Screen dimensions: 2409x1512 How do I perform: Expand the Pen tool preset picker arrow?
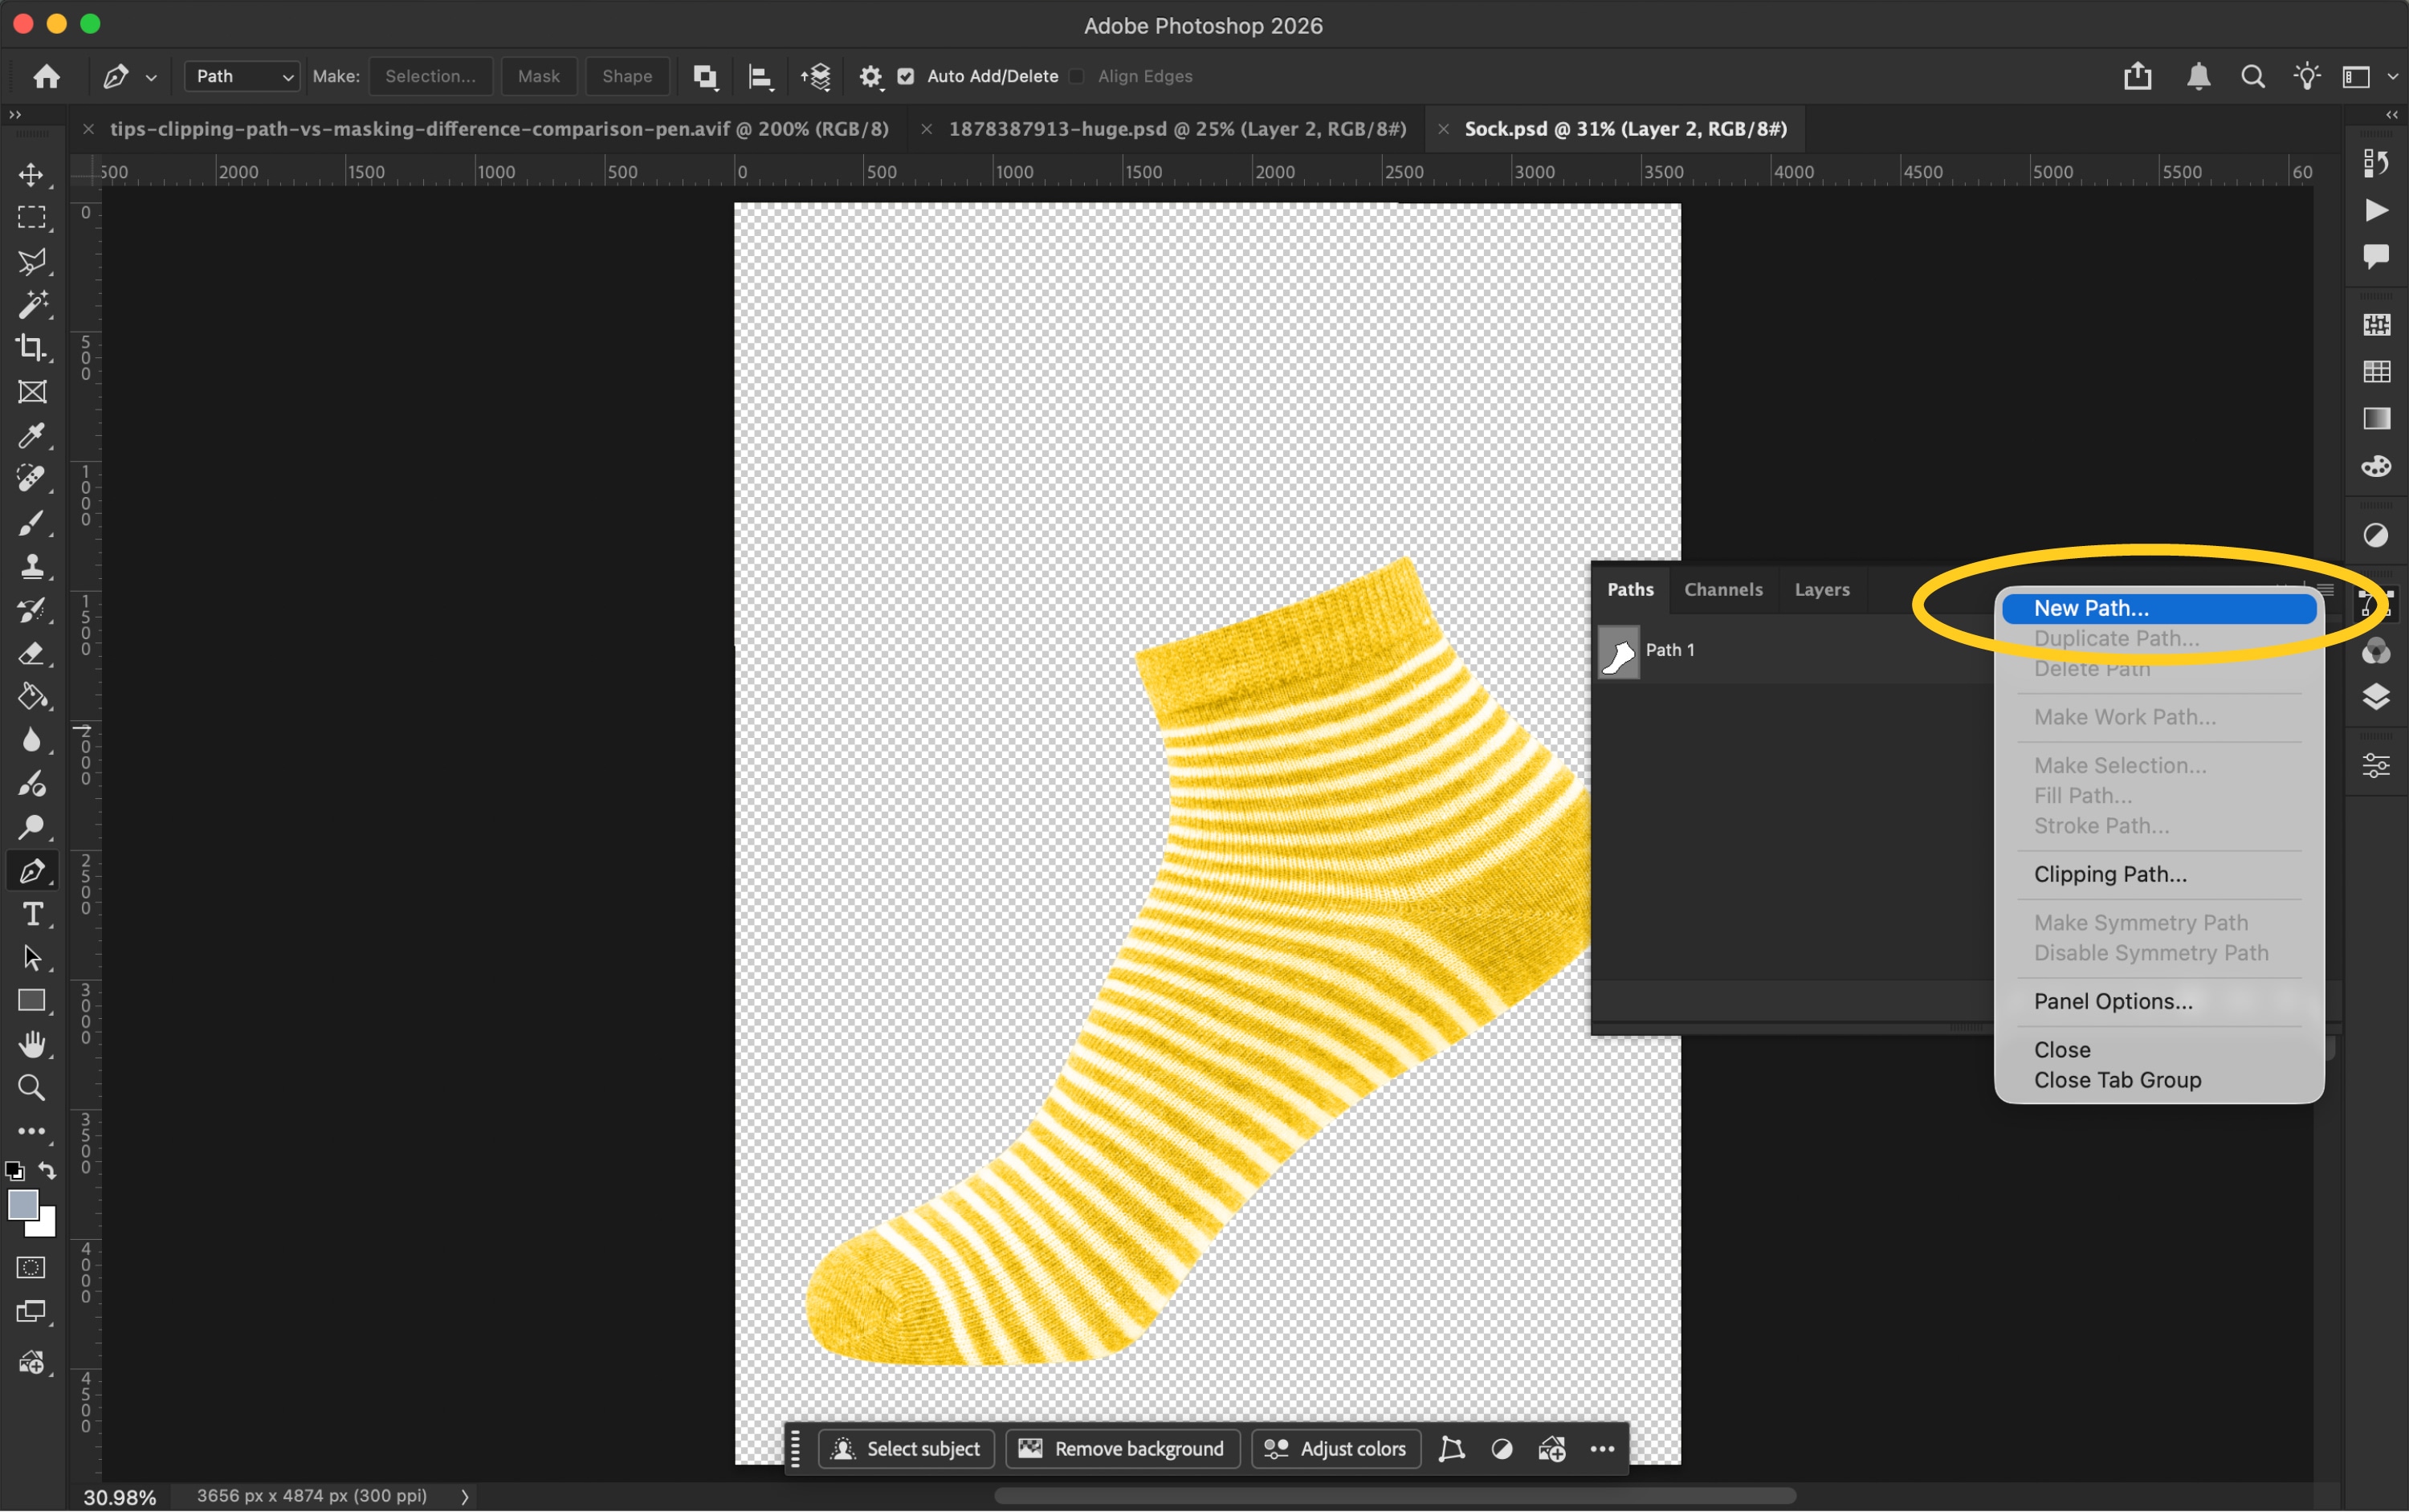coord(151,78)
